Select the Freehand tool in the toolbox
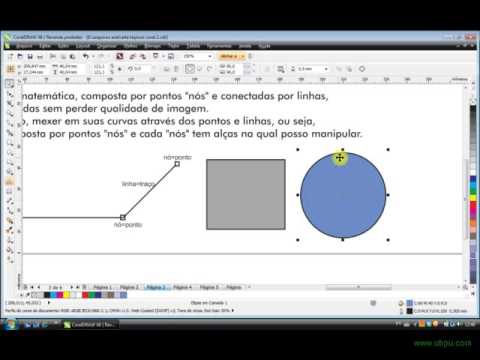 click(x=10, y=124)
